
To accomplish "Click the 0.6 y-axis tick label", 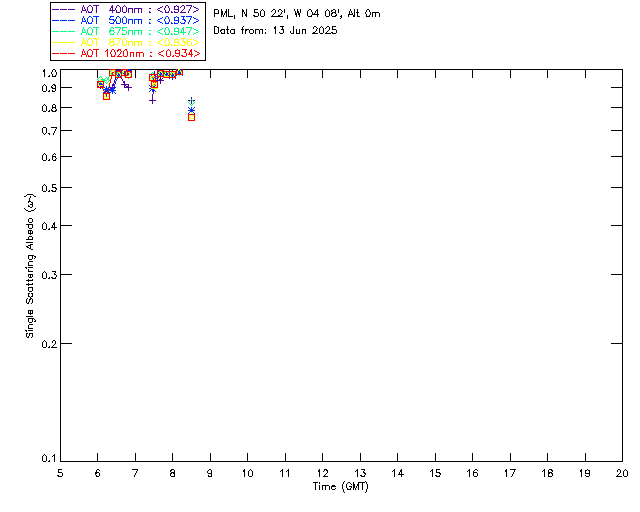I will click(49, 157).
